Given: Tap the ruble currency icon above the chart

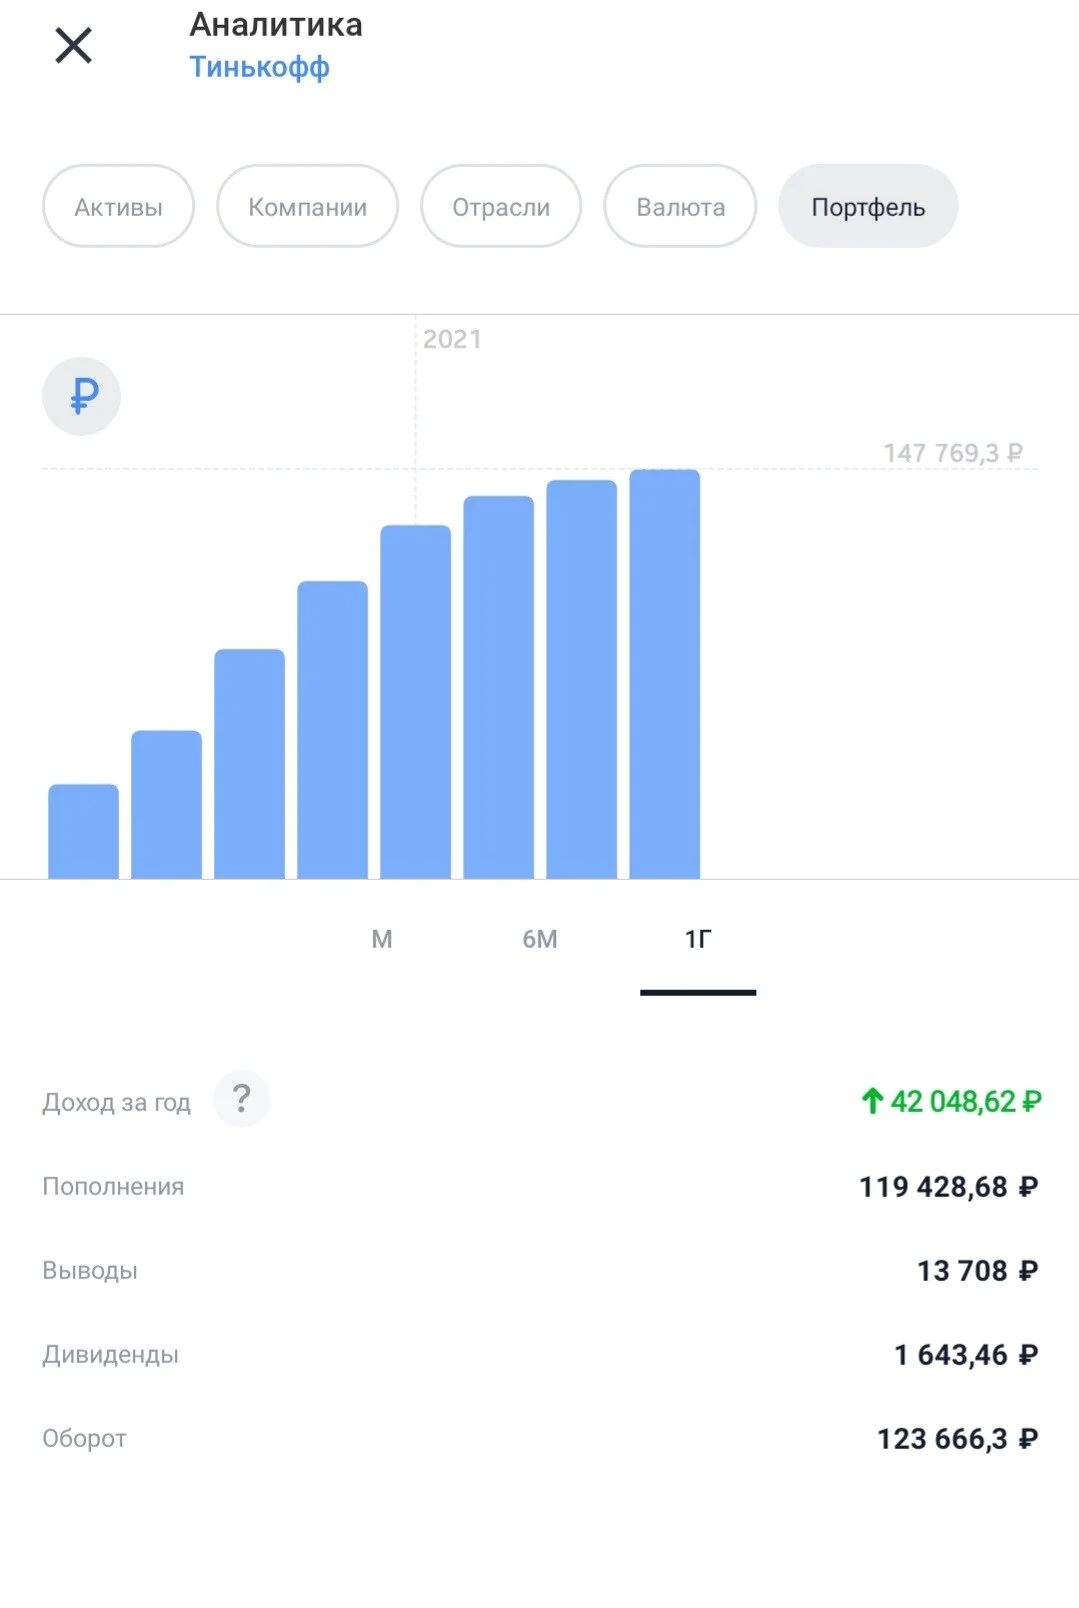Looking at the screenshot, I should pos(81,396).
